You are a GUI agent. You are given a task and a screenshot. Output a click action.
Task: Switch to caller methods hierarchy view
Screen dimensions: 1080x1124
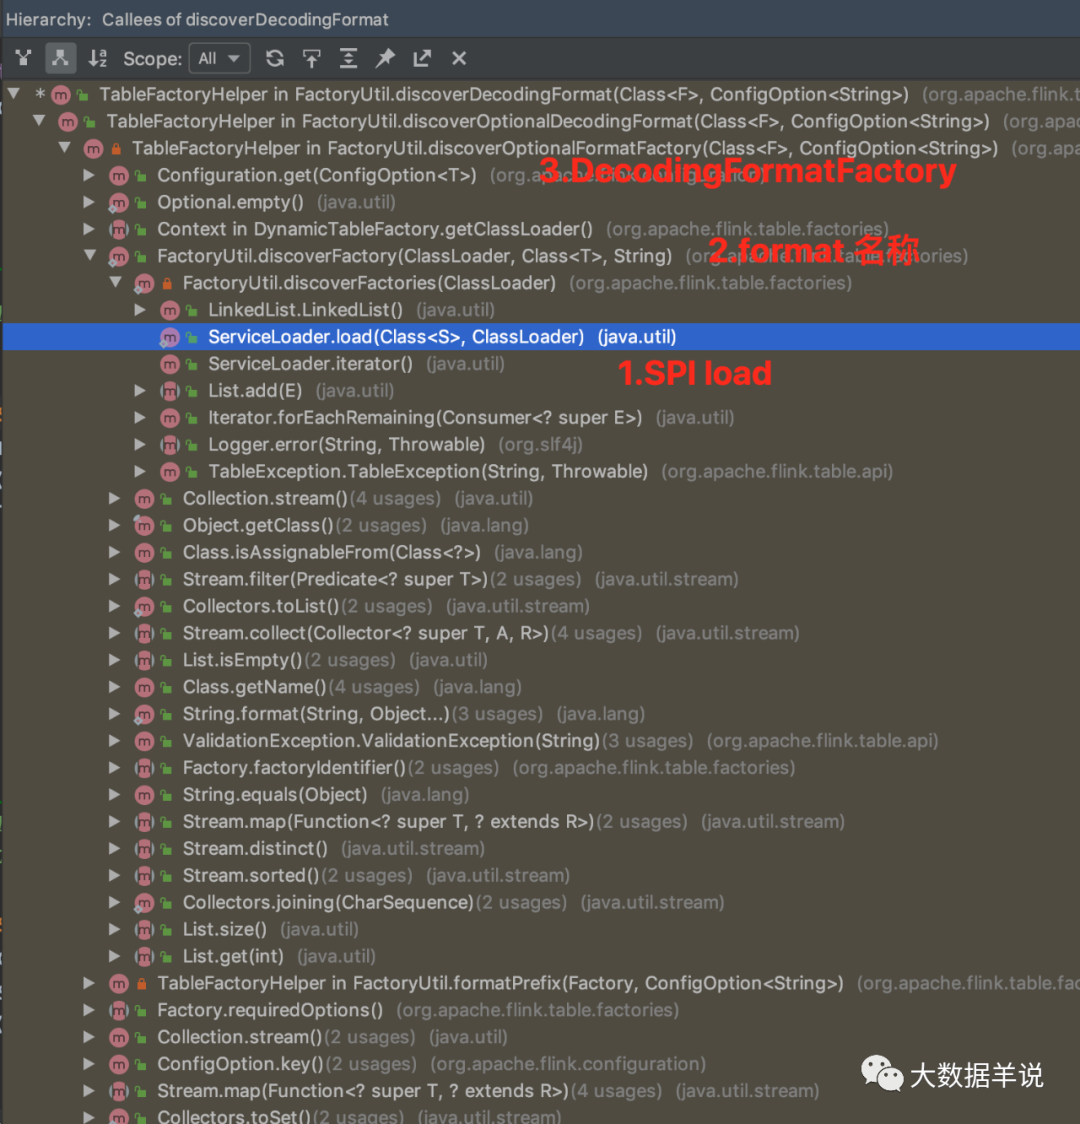point(24,58)
